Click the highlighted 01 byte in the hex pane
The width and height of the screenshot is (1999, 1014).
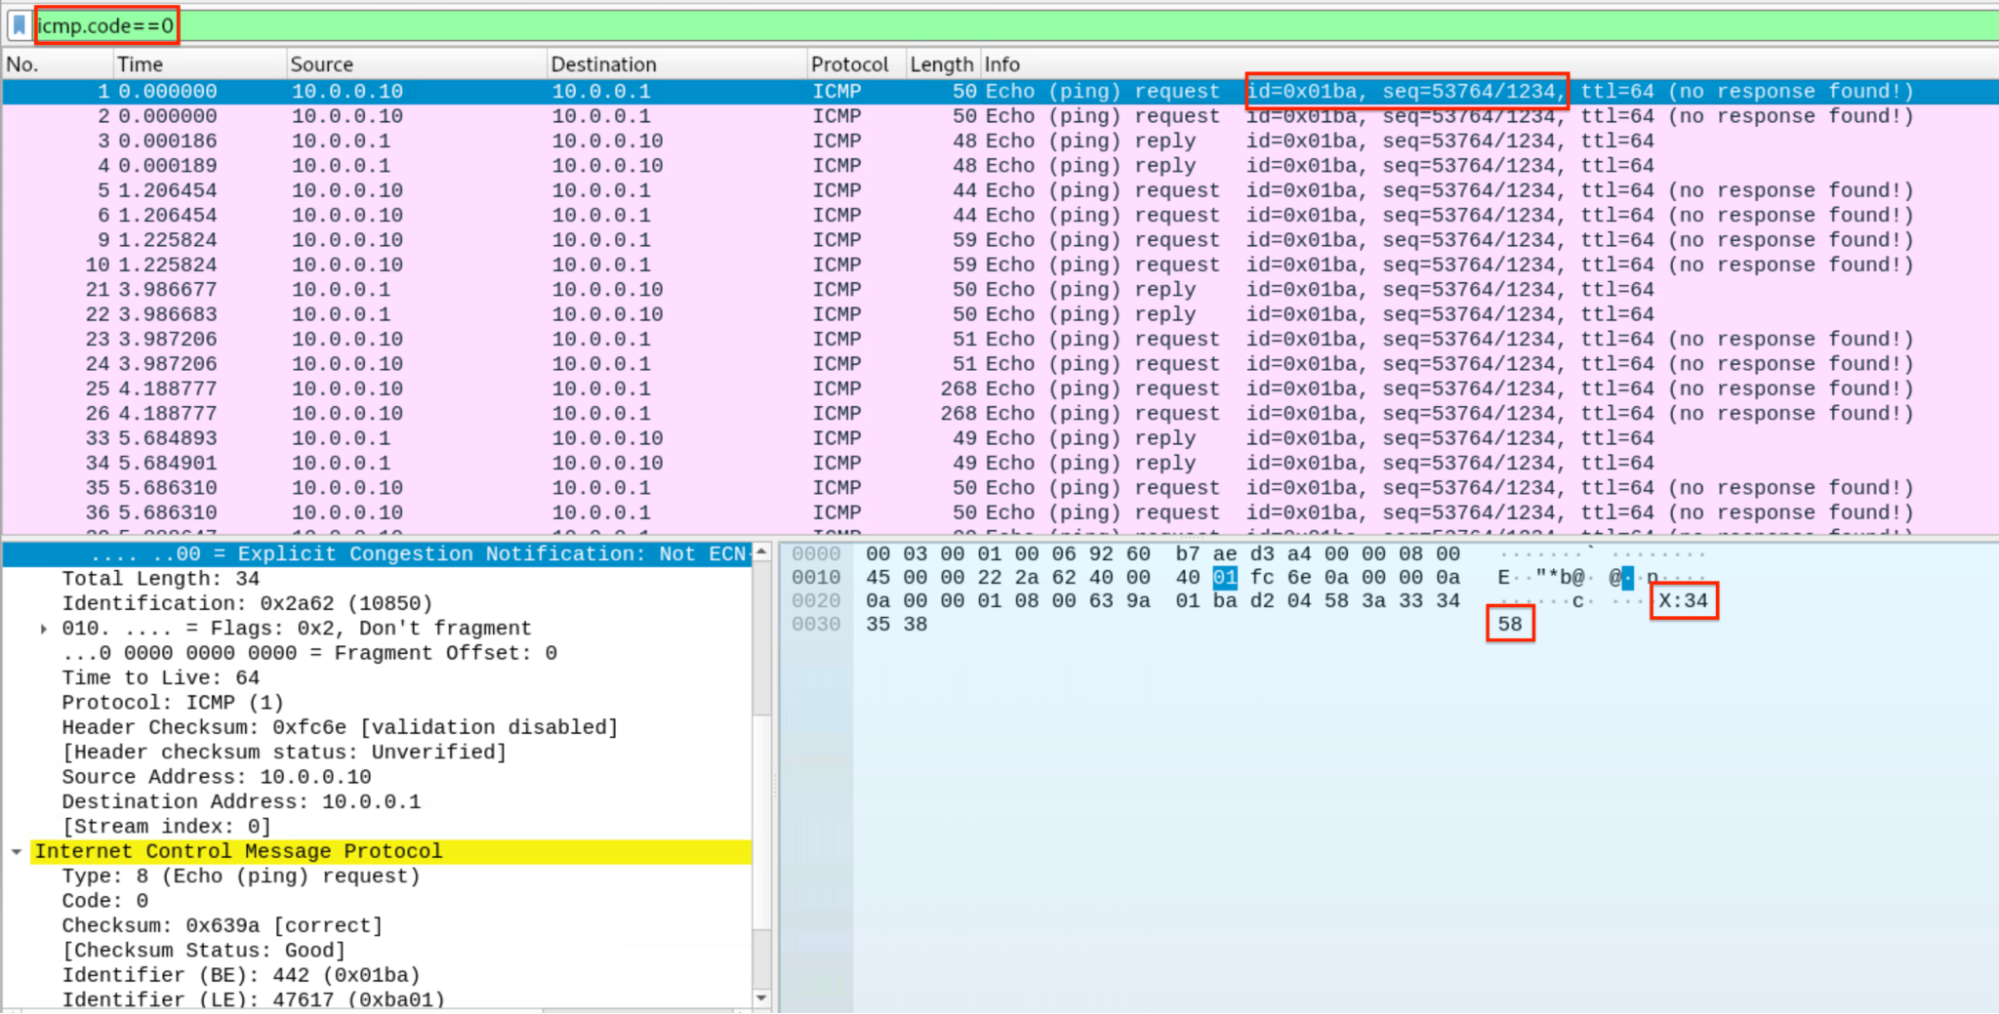tap(1227, 577)
